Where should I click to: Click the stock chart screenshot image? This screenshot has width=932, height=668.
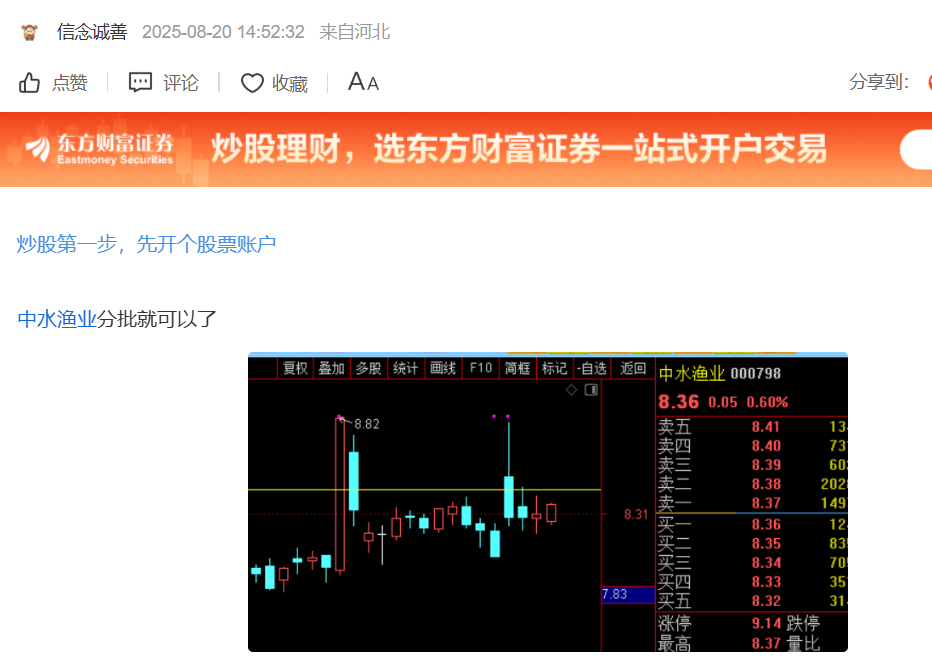pyautogui.click(x=548, y=502)
